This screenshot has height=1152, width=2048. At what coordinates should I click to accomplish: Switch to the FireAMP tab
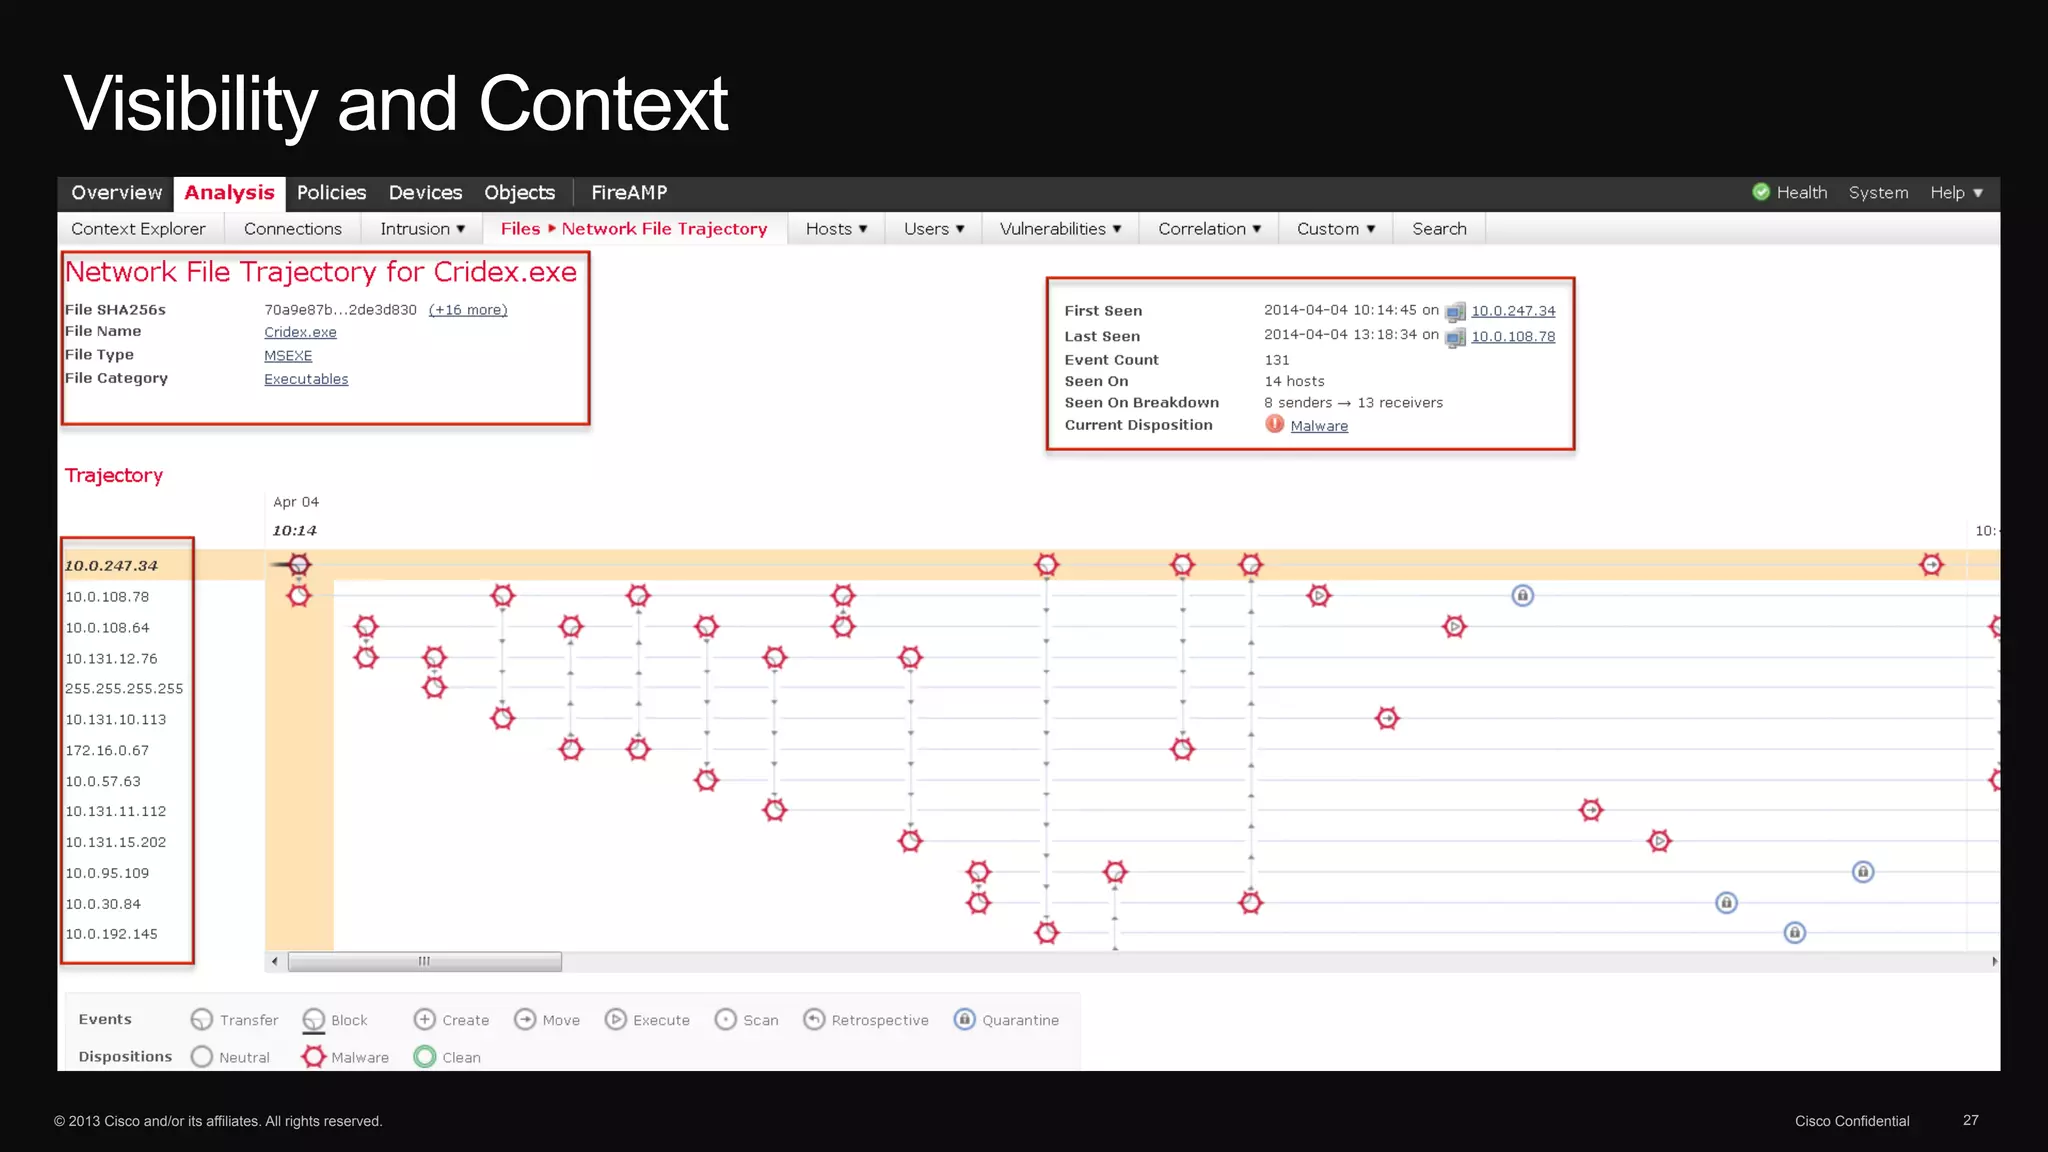629,193
